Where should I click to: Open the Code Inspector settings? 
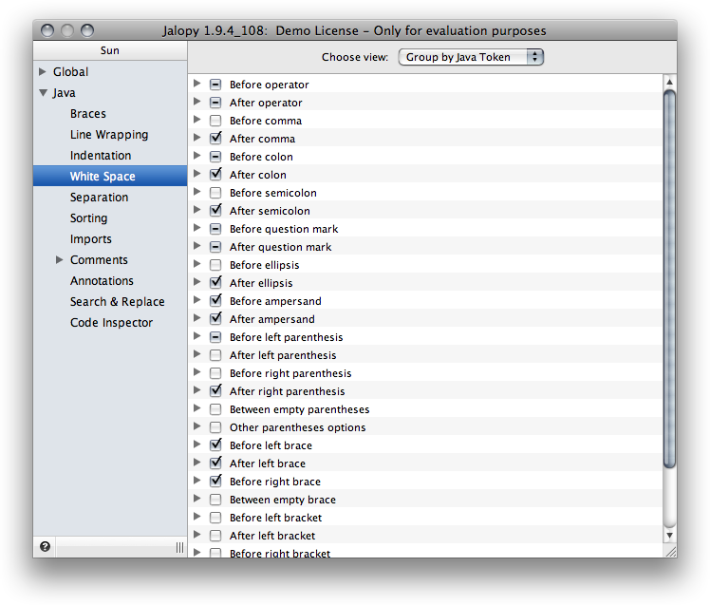pyautogui.click(x=111, y=322)
